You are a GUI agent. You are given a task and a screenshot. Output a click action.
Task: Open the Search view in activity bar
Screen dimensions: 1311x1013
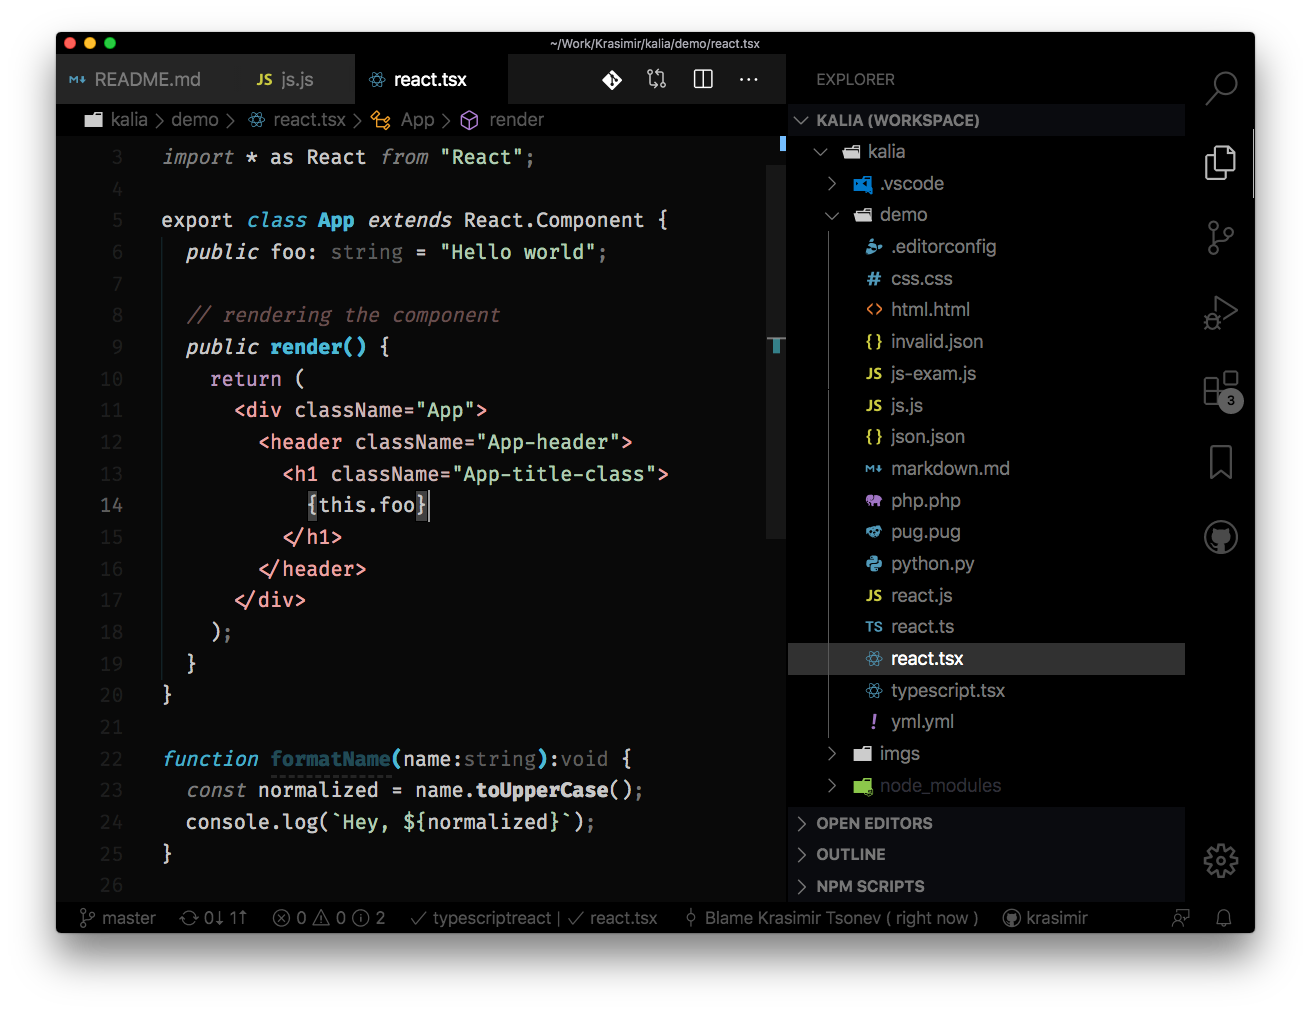(x=1220, y=88)
